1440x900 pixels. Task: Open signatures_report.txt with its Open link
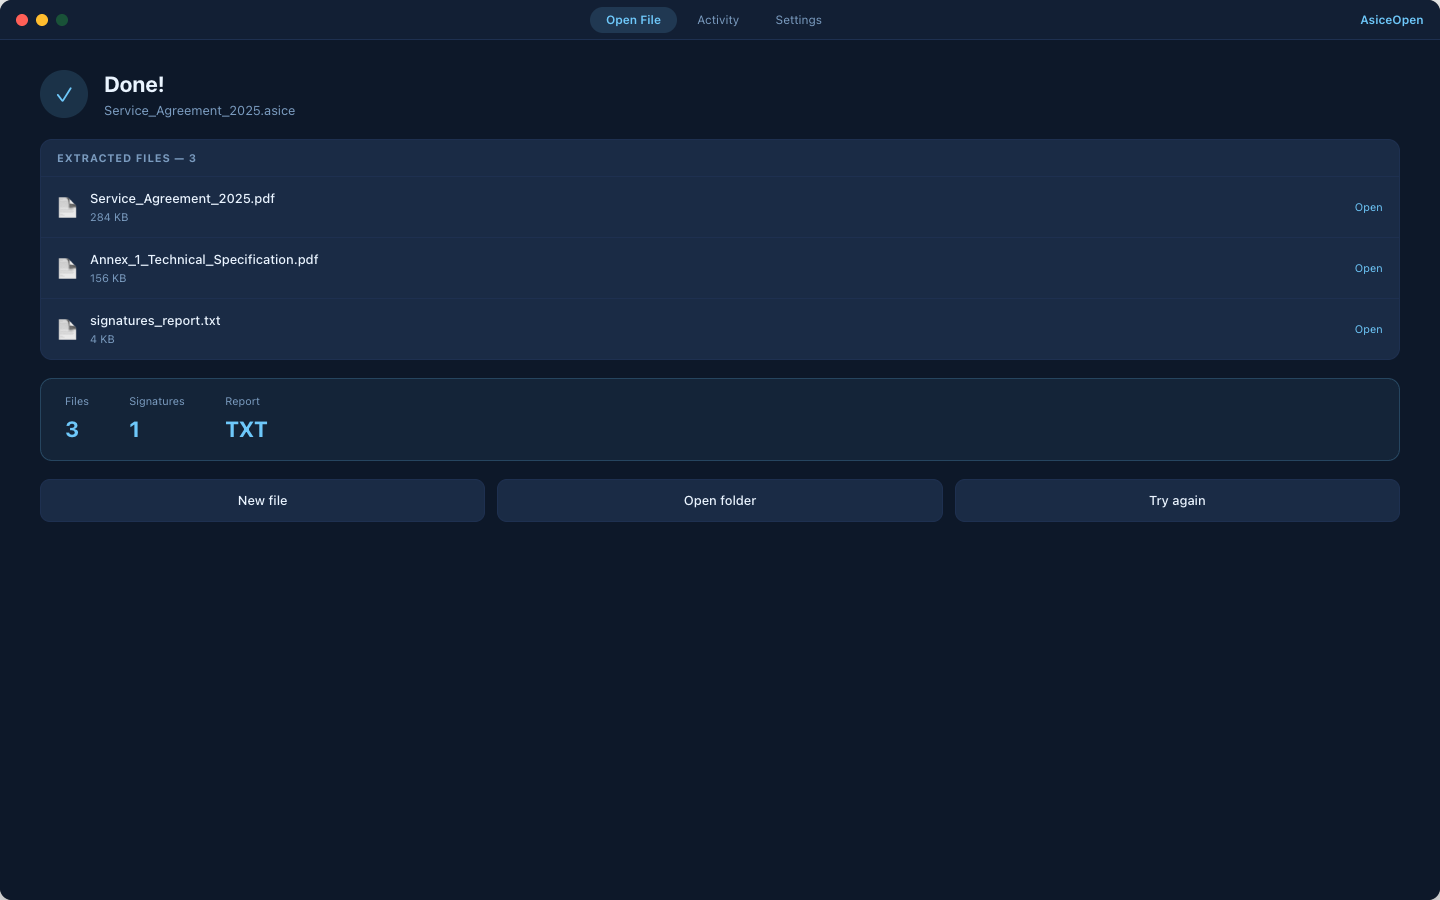pos(1368,329)
